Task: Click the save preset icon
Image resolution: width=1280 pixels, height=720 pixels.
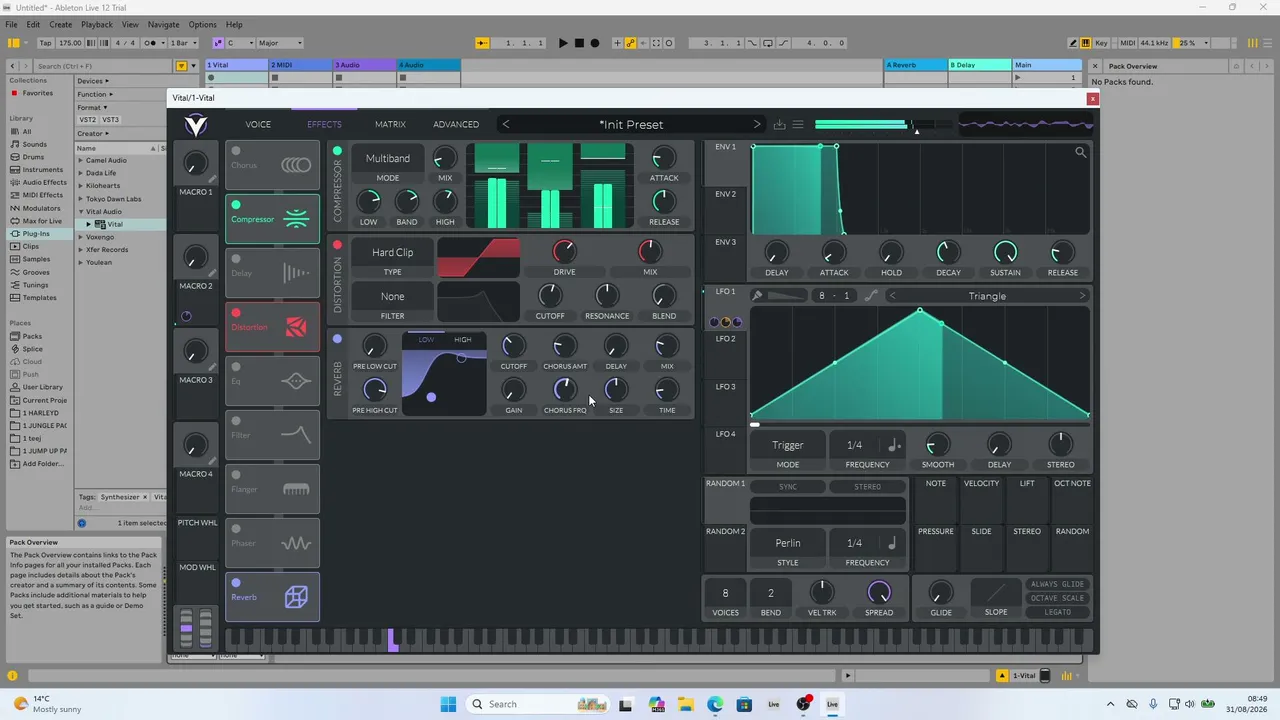Action: pos(779,124)
